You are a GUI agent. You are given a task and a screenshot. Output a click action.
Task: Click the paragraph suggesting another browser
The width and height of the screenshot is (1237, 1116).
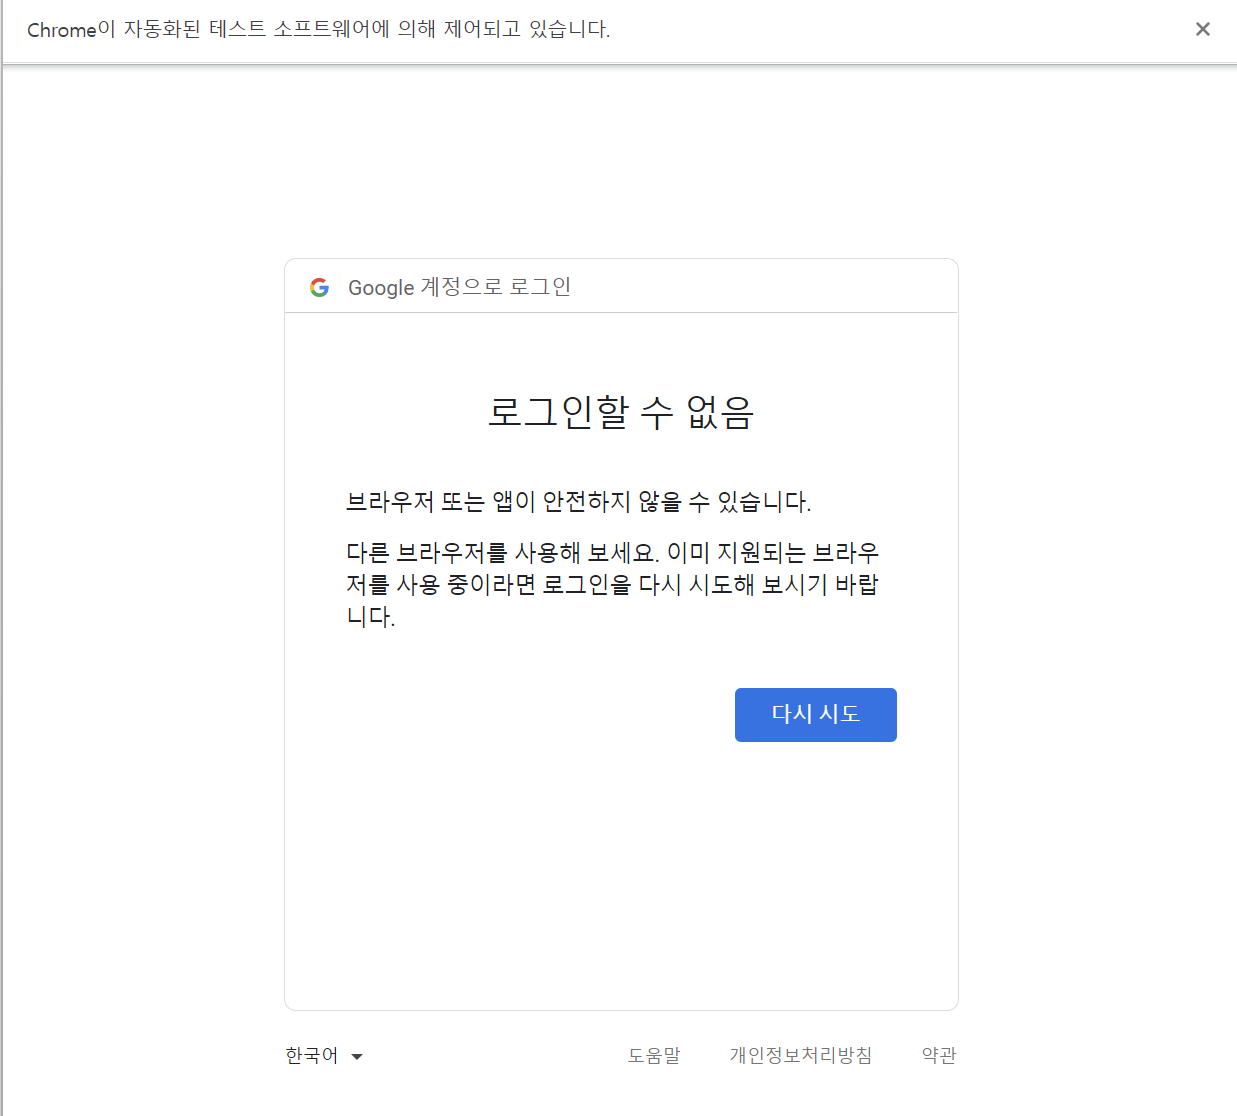[x=612, y=584]
